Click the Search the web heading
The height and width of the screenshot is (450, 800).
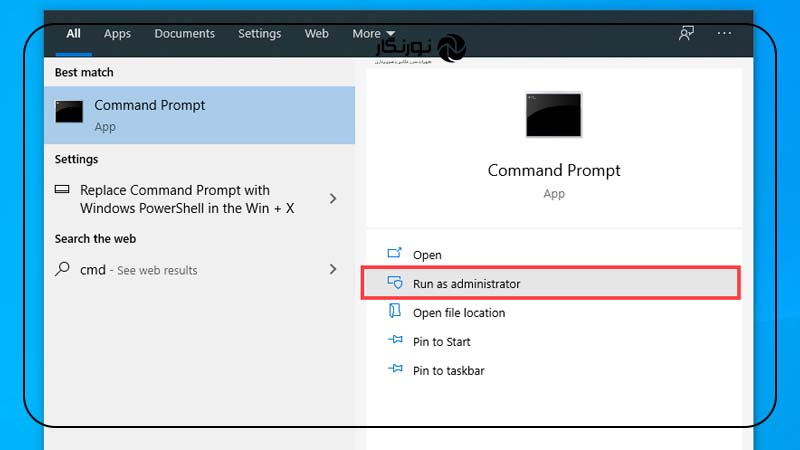tap(95, 239)
